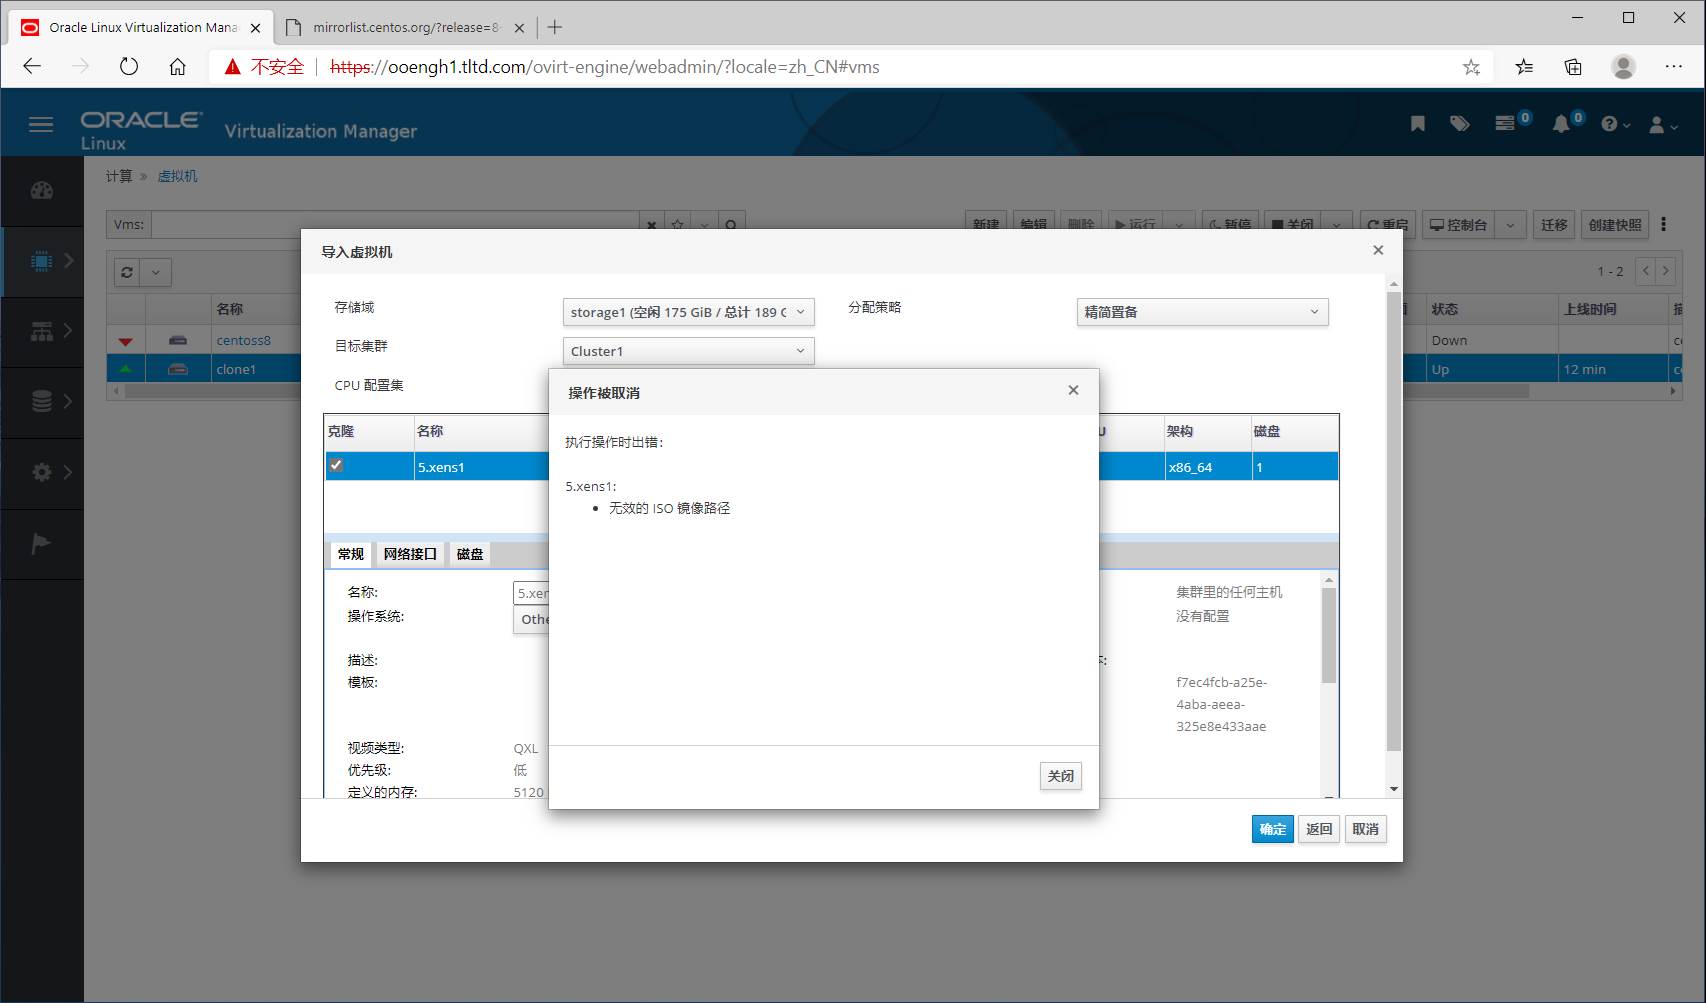Open the notifications bell icon
The width and height of the screenshot is (1706, 1003).
coord(1560,124)
